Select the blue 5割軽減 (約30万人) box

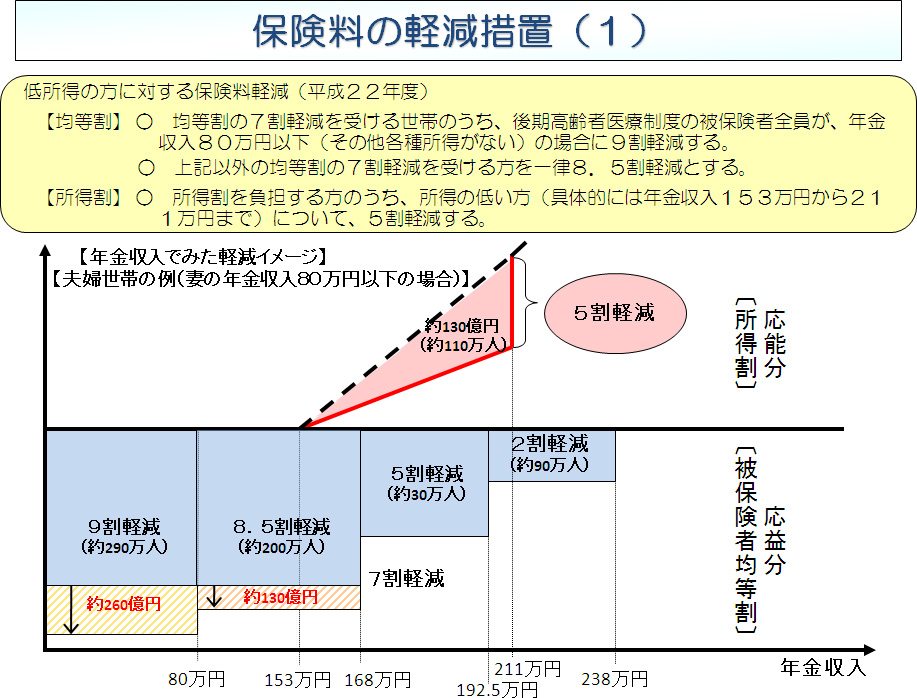(x=426, y=483)
